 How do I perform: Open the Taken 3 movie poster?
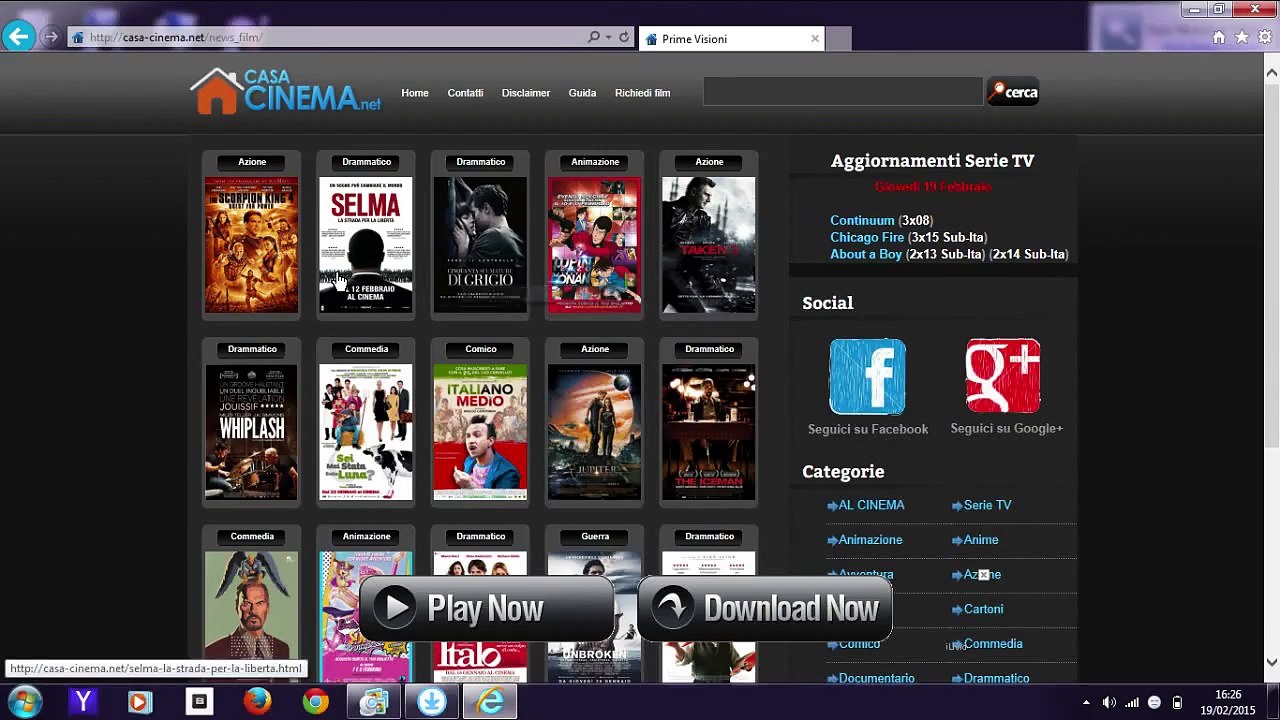point(709,245)
